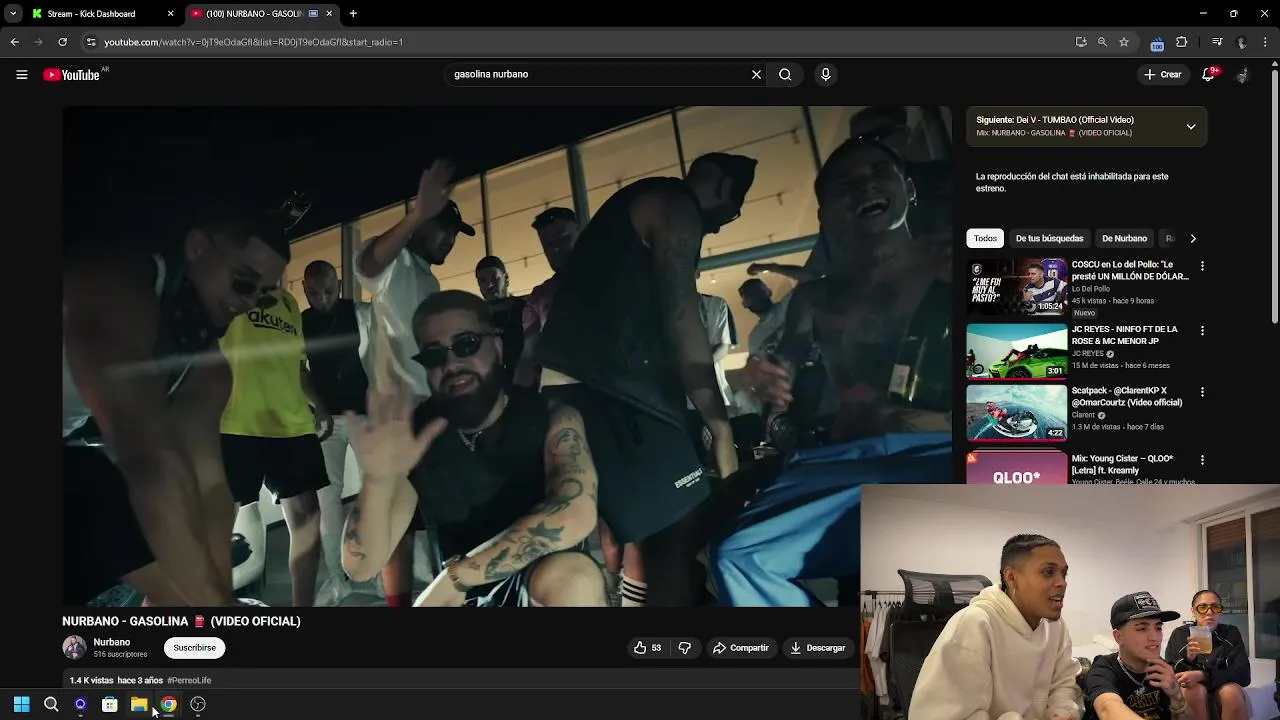Bookmark this page with the star
Image resolution: width=1280 pixels, height=720 pixels.
pyautogui.click(x=1124, y=42)
